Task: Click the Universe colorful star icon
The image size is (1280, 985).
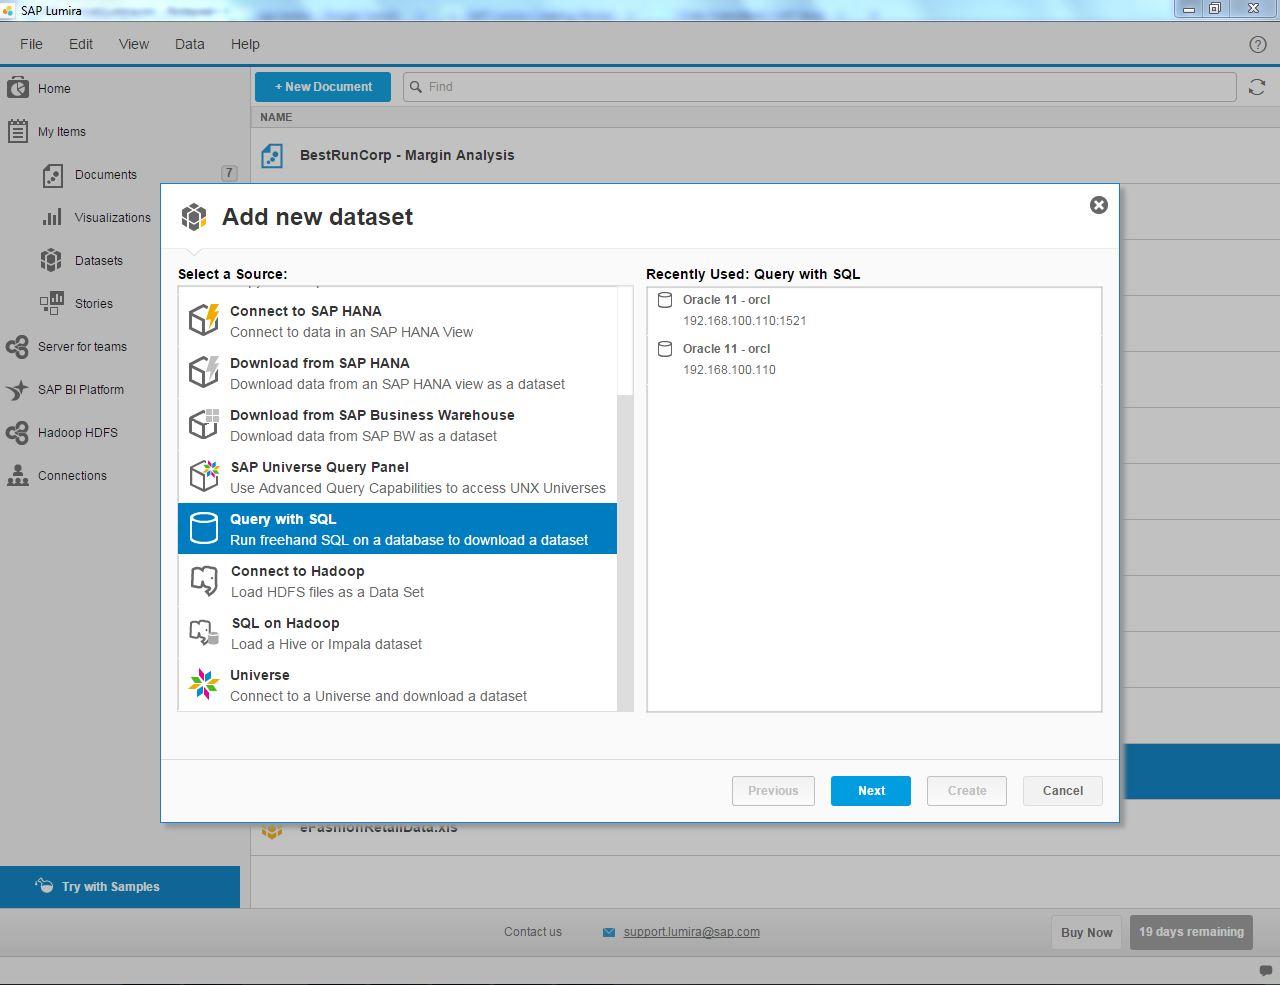Action: (204, 684)
